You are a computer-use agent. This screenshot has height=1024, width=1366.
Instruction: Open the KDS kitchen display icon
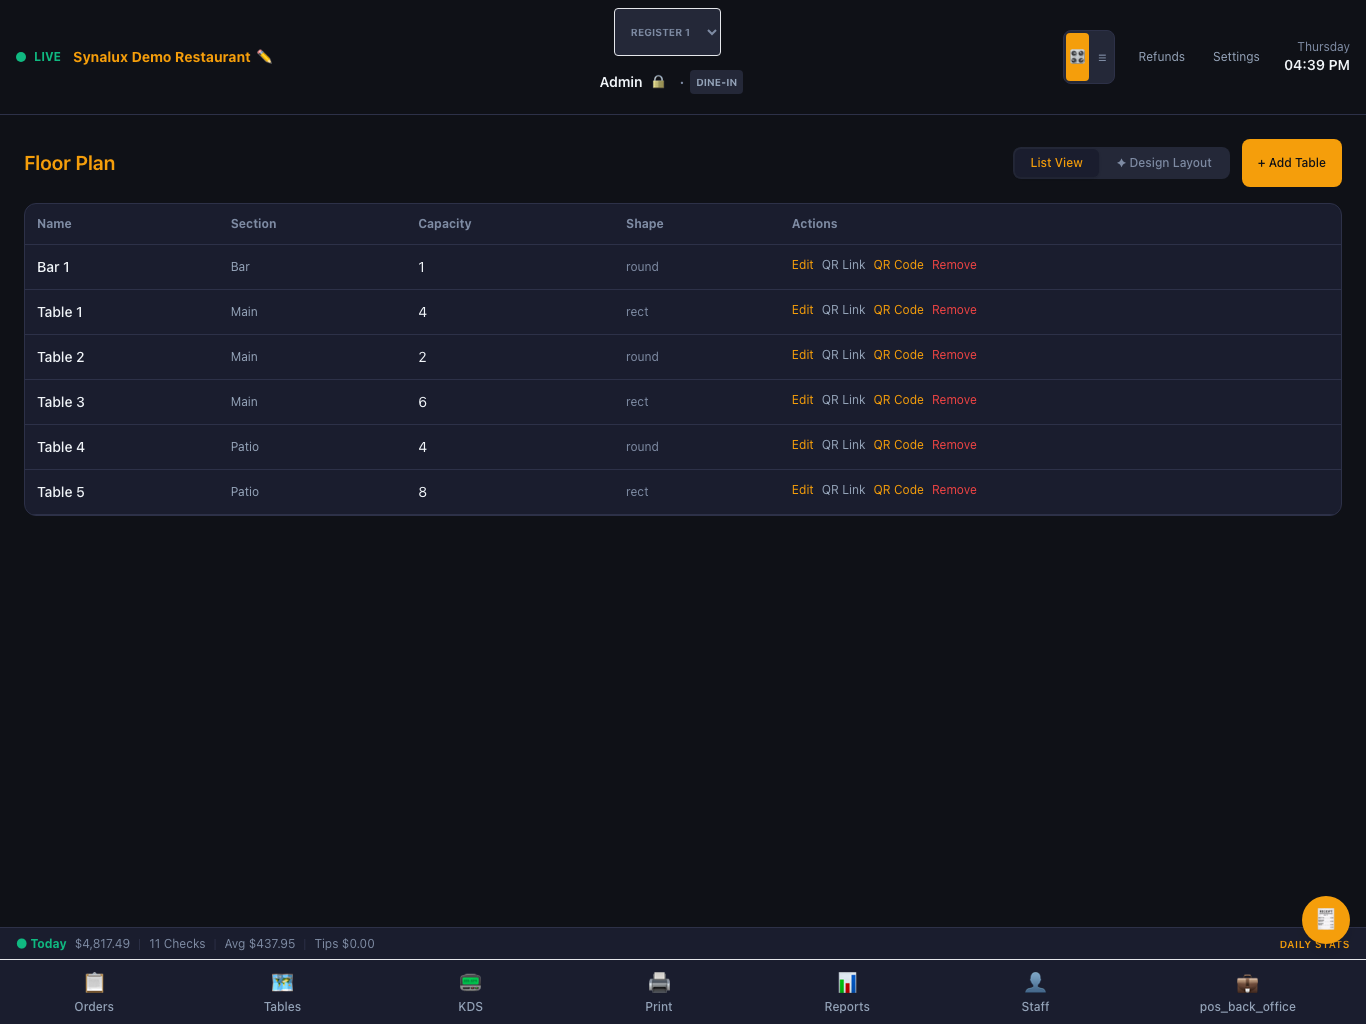coord(470,982)
